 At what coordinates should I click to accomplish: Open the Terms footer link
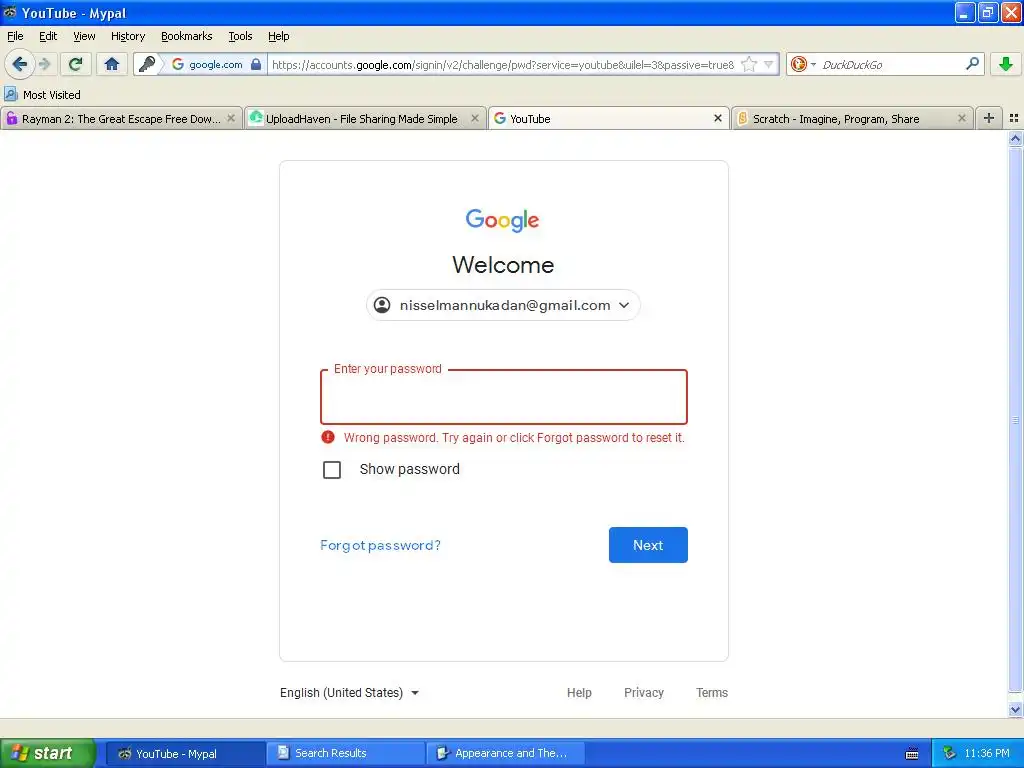(712, 693)
